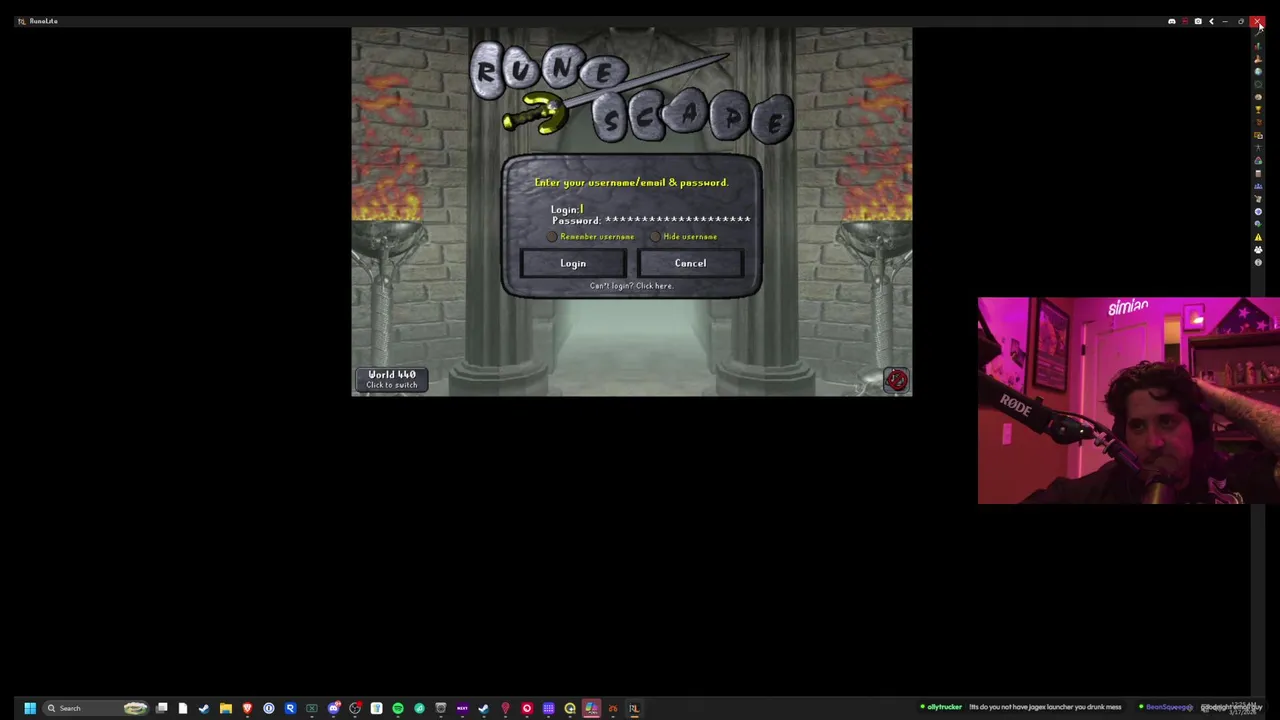Open the "Can't login? Click here" link

pos(631,286)
